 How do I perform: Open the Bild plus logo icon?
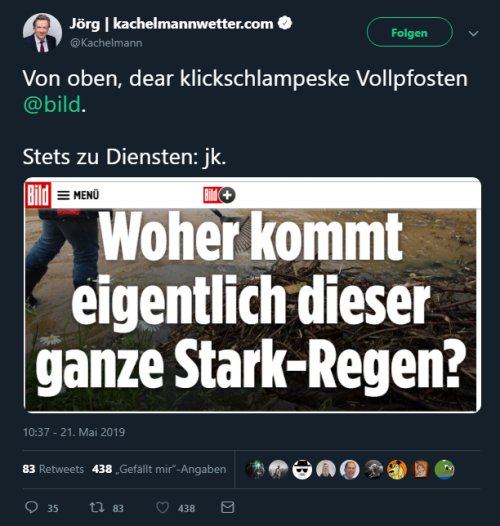point(219,195)
